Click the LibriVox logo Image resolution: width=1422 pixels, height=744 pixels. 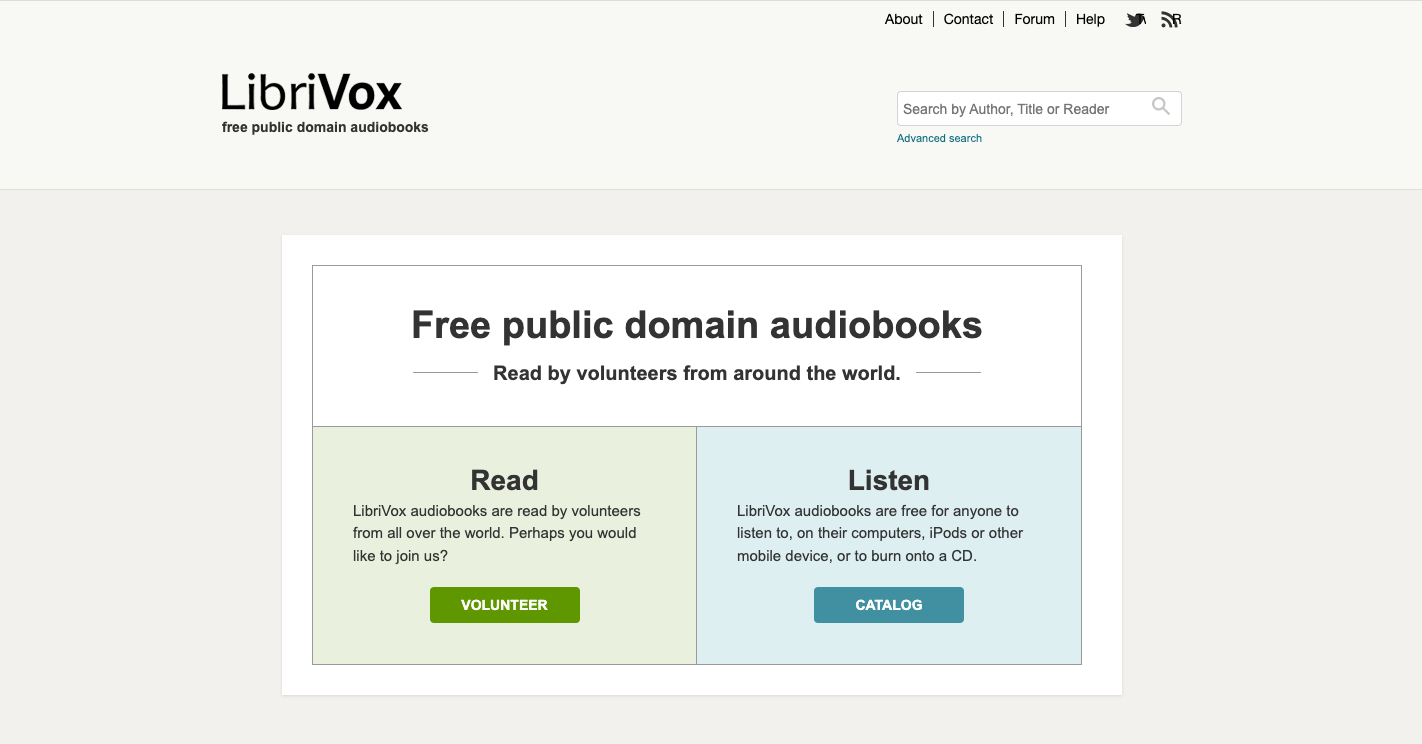tap(311, 93)
